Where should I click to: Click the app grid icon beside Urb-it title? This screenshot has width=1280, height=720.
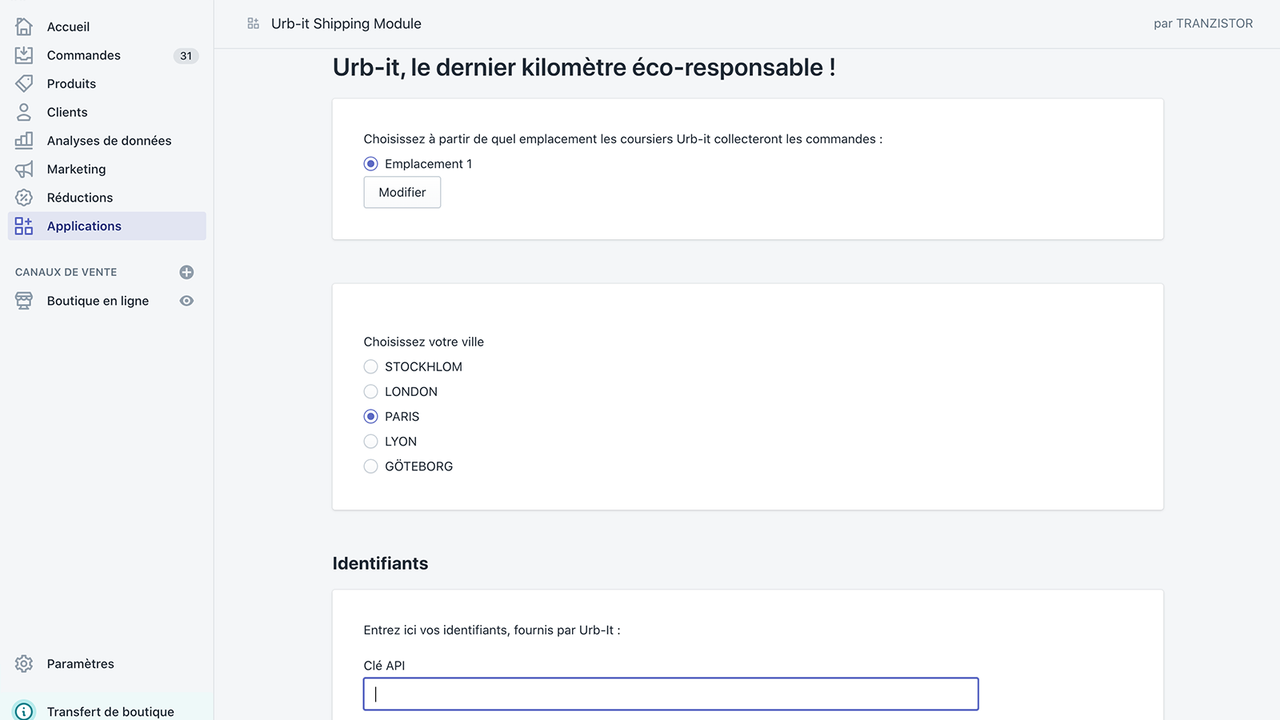tap(254, 23)
